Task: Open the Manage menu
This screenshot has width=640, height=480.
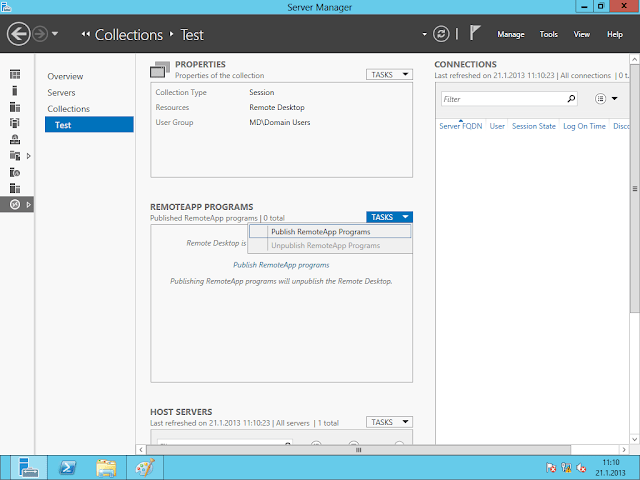Action: click(x=510, y=34)
